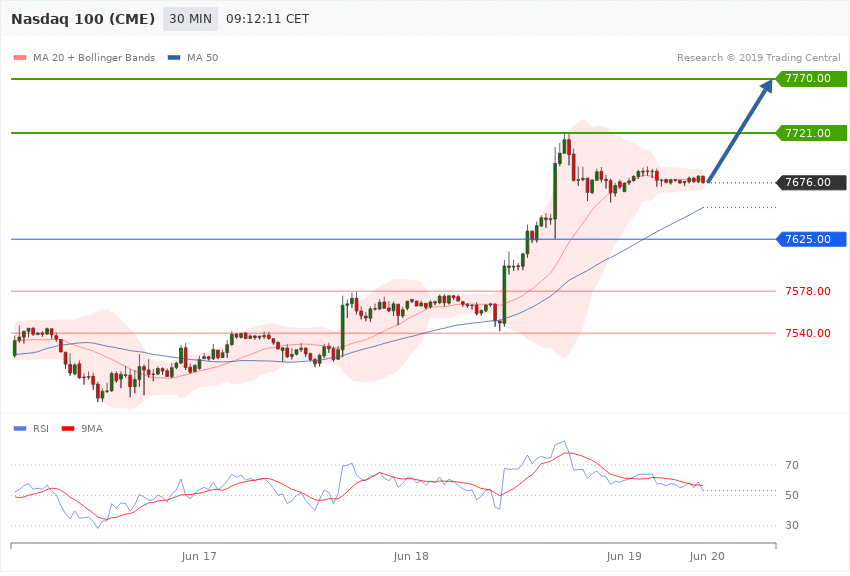This screenshot has height=576, width=850.
Task: Click the RSI 50 level label
Action: 791,495
